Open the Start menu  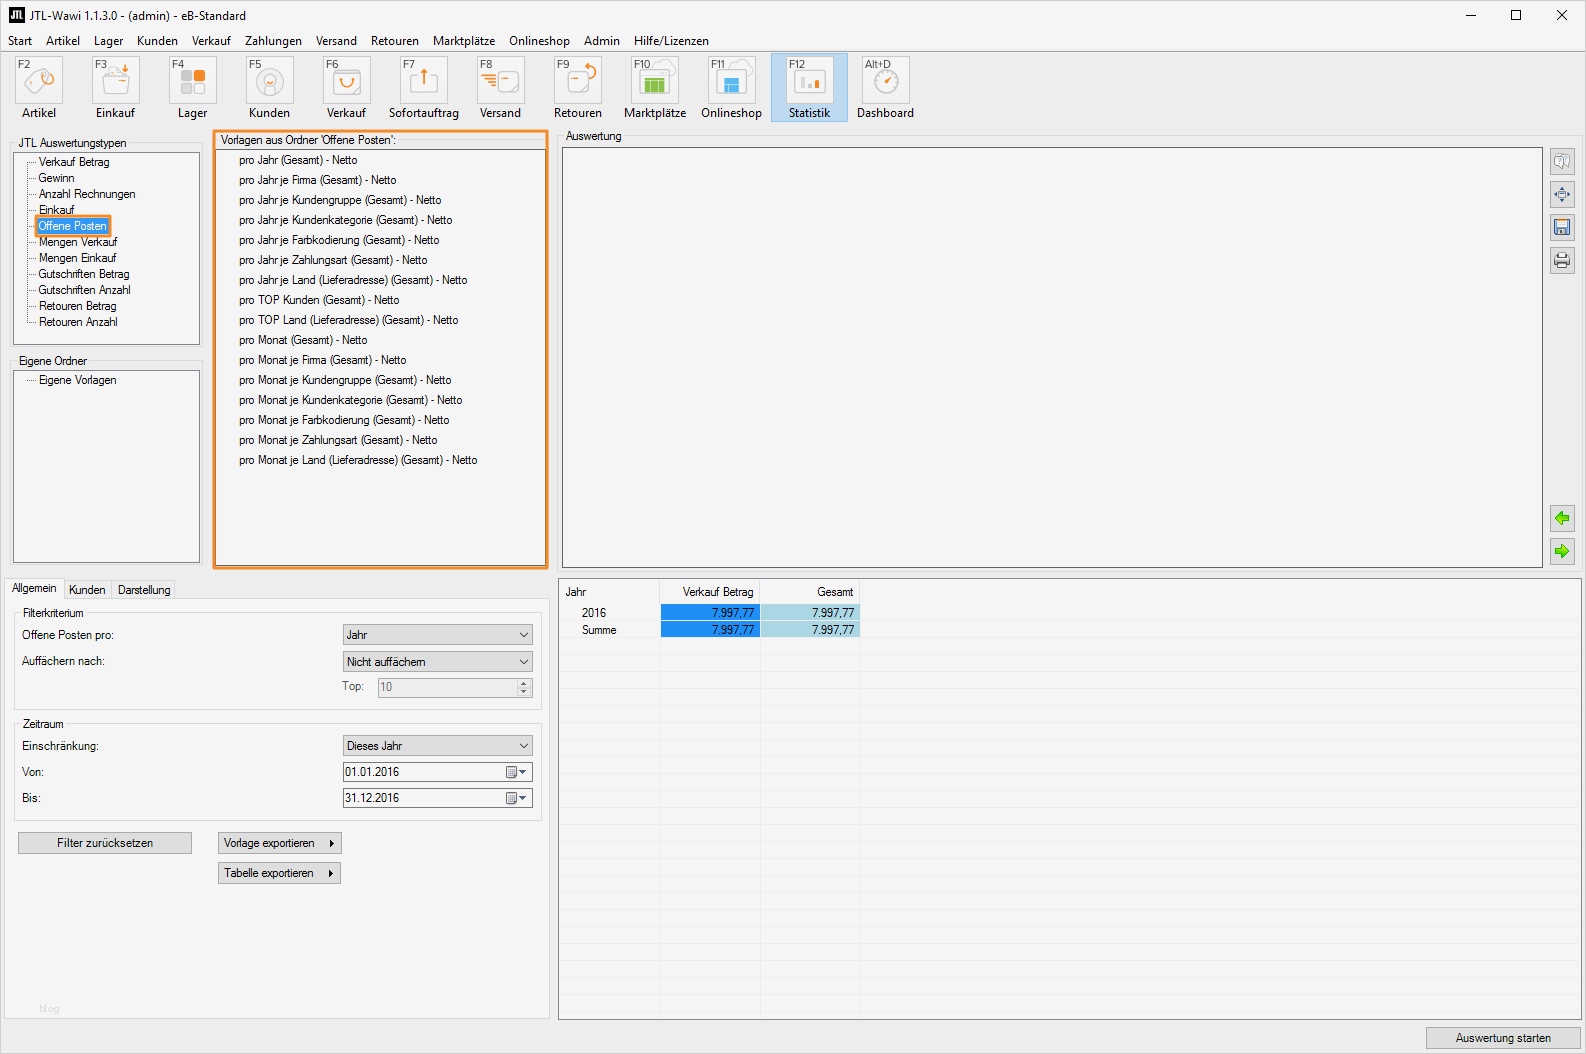pos(20,41)
